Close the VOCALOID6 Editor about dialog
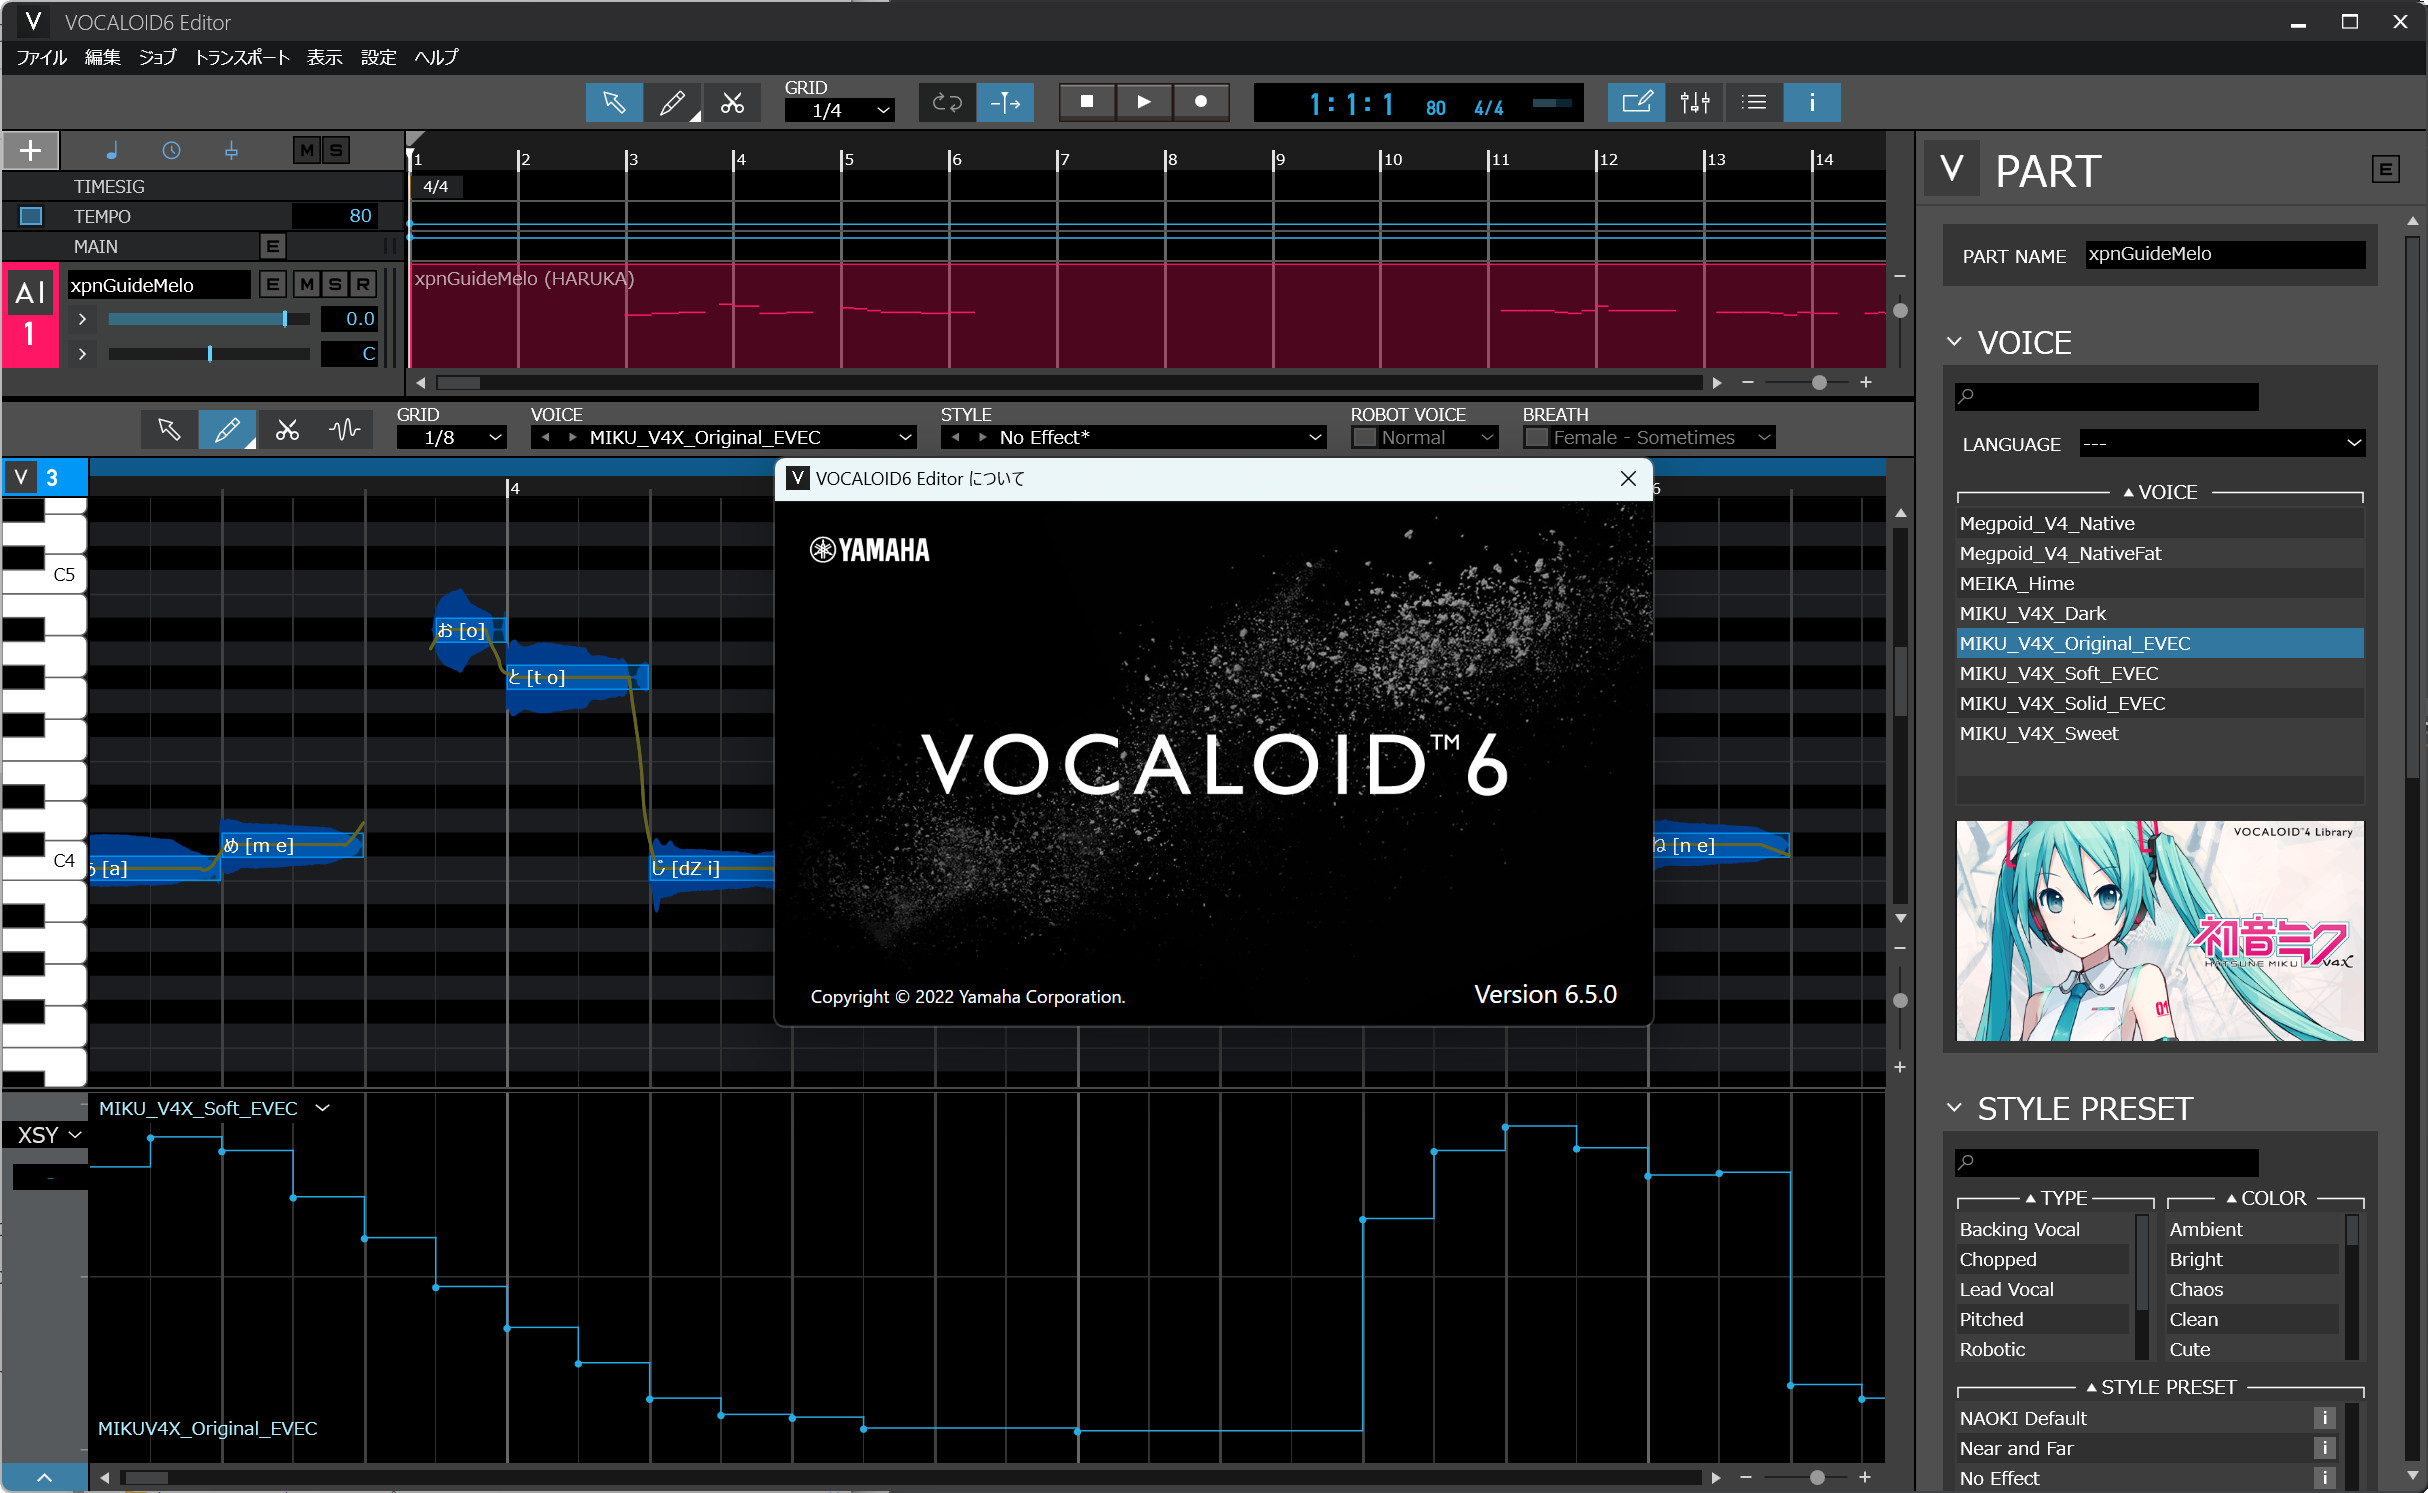The height and width of the screenshot is (1493, 2428). click(1628, 479)
